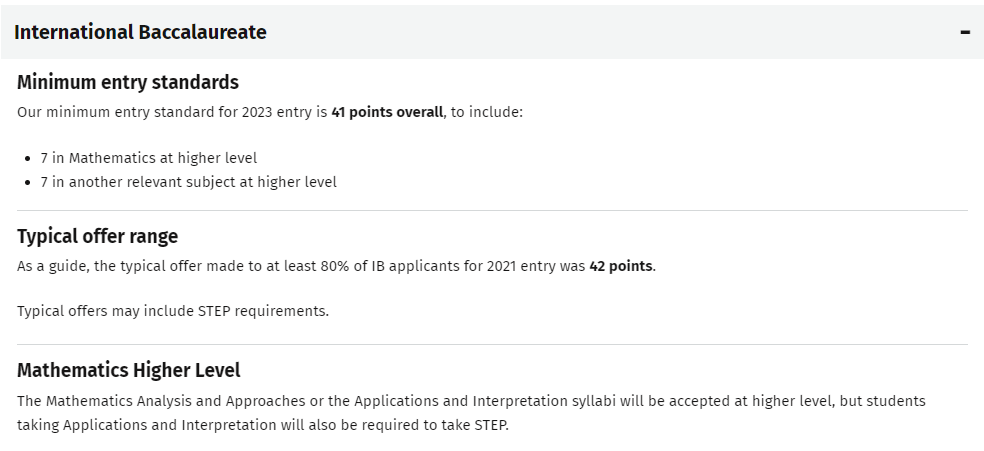Viewport: 984px width, 451px height.
Task: Click the Mathematics Higher Level heading
Action: (x=129, y=370)
